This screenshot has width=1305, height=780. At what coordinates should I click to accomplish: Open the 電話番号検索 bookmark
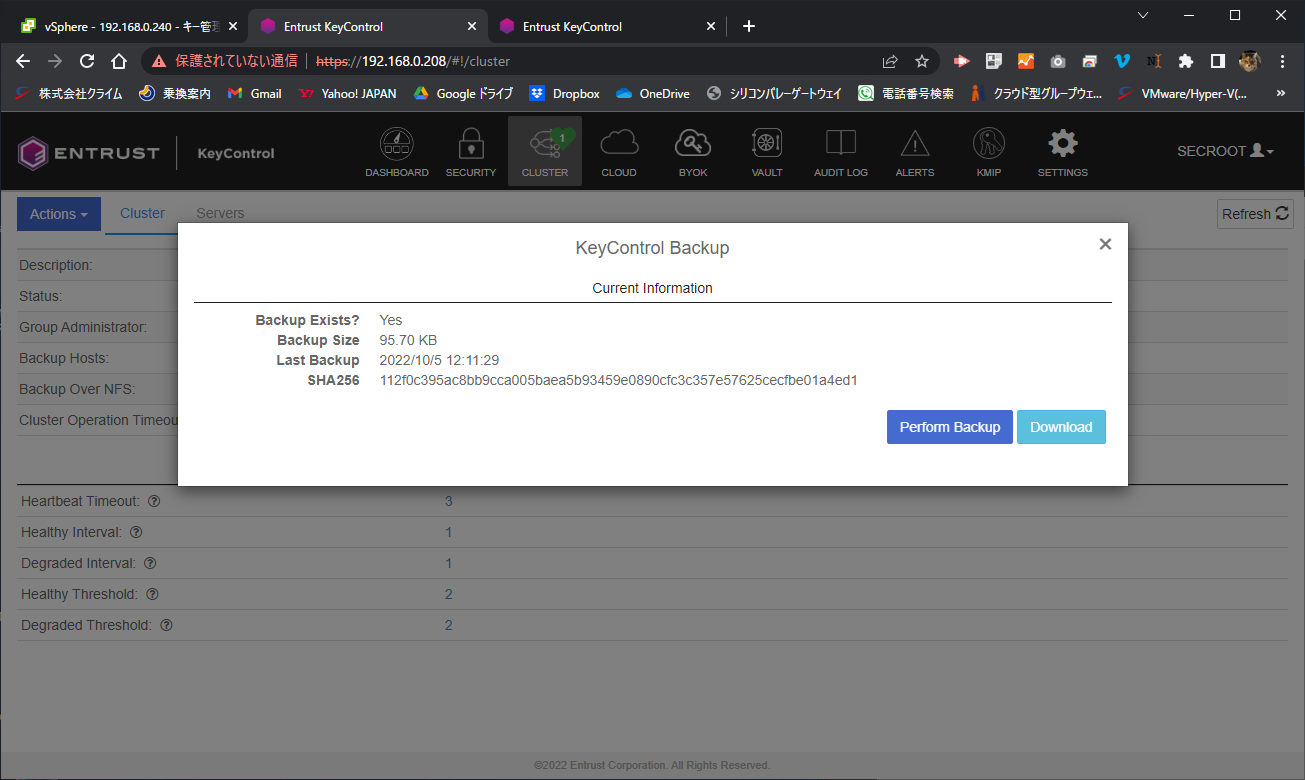tap(906, 93)
